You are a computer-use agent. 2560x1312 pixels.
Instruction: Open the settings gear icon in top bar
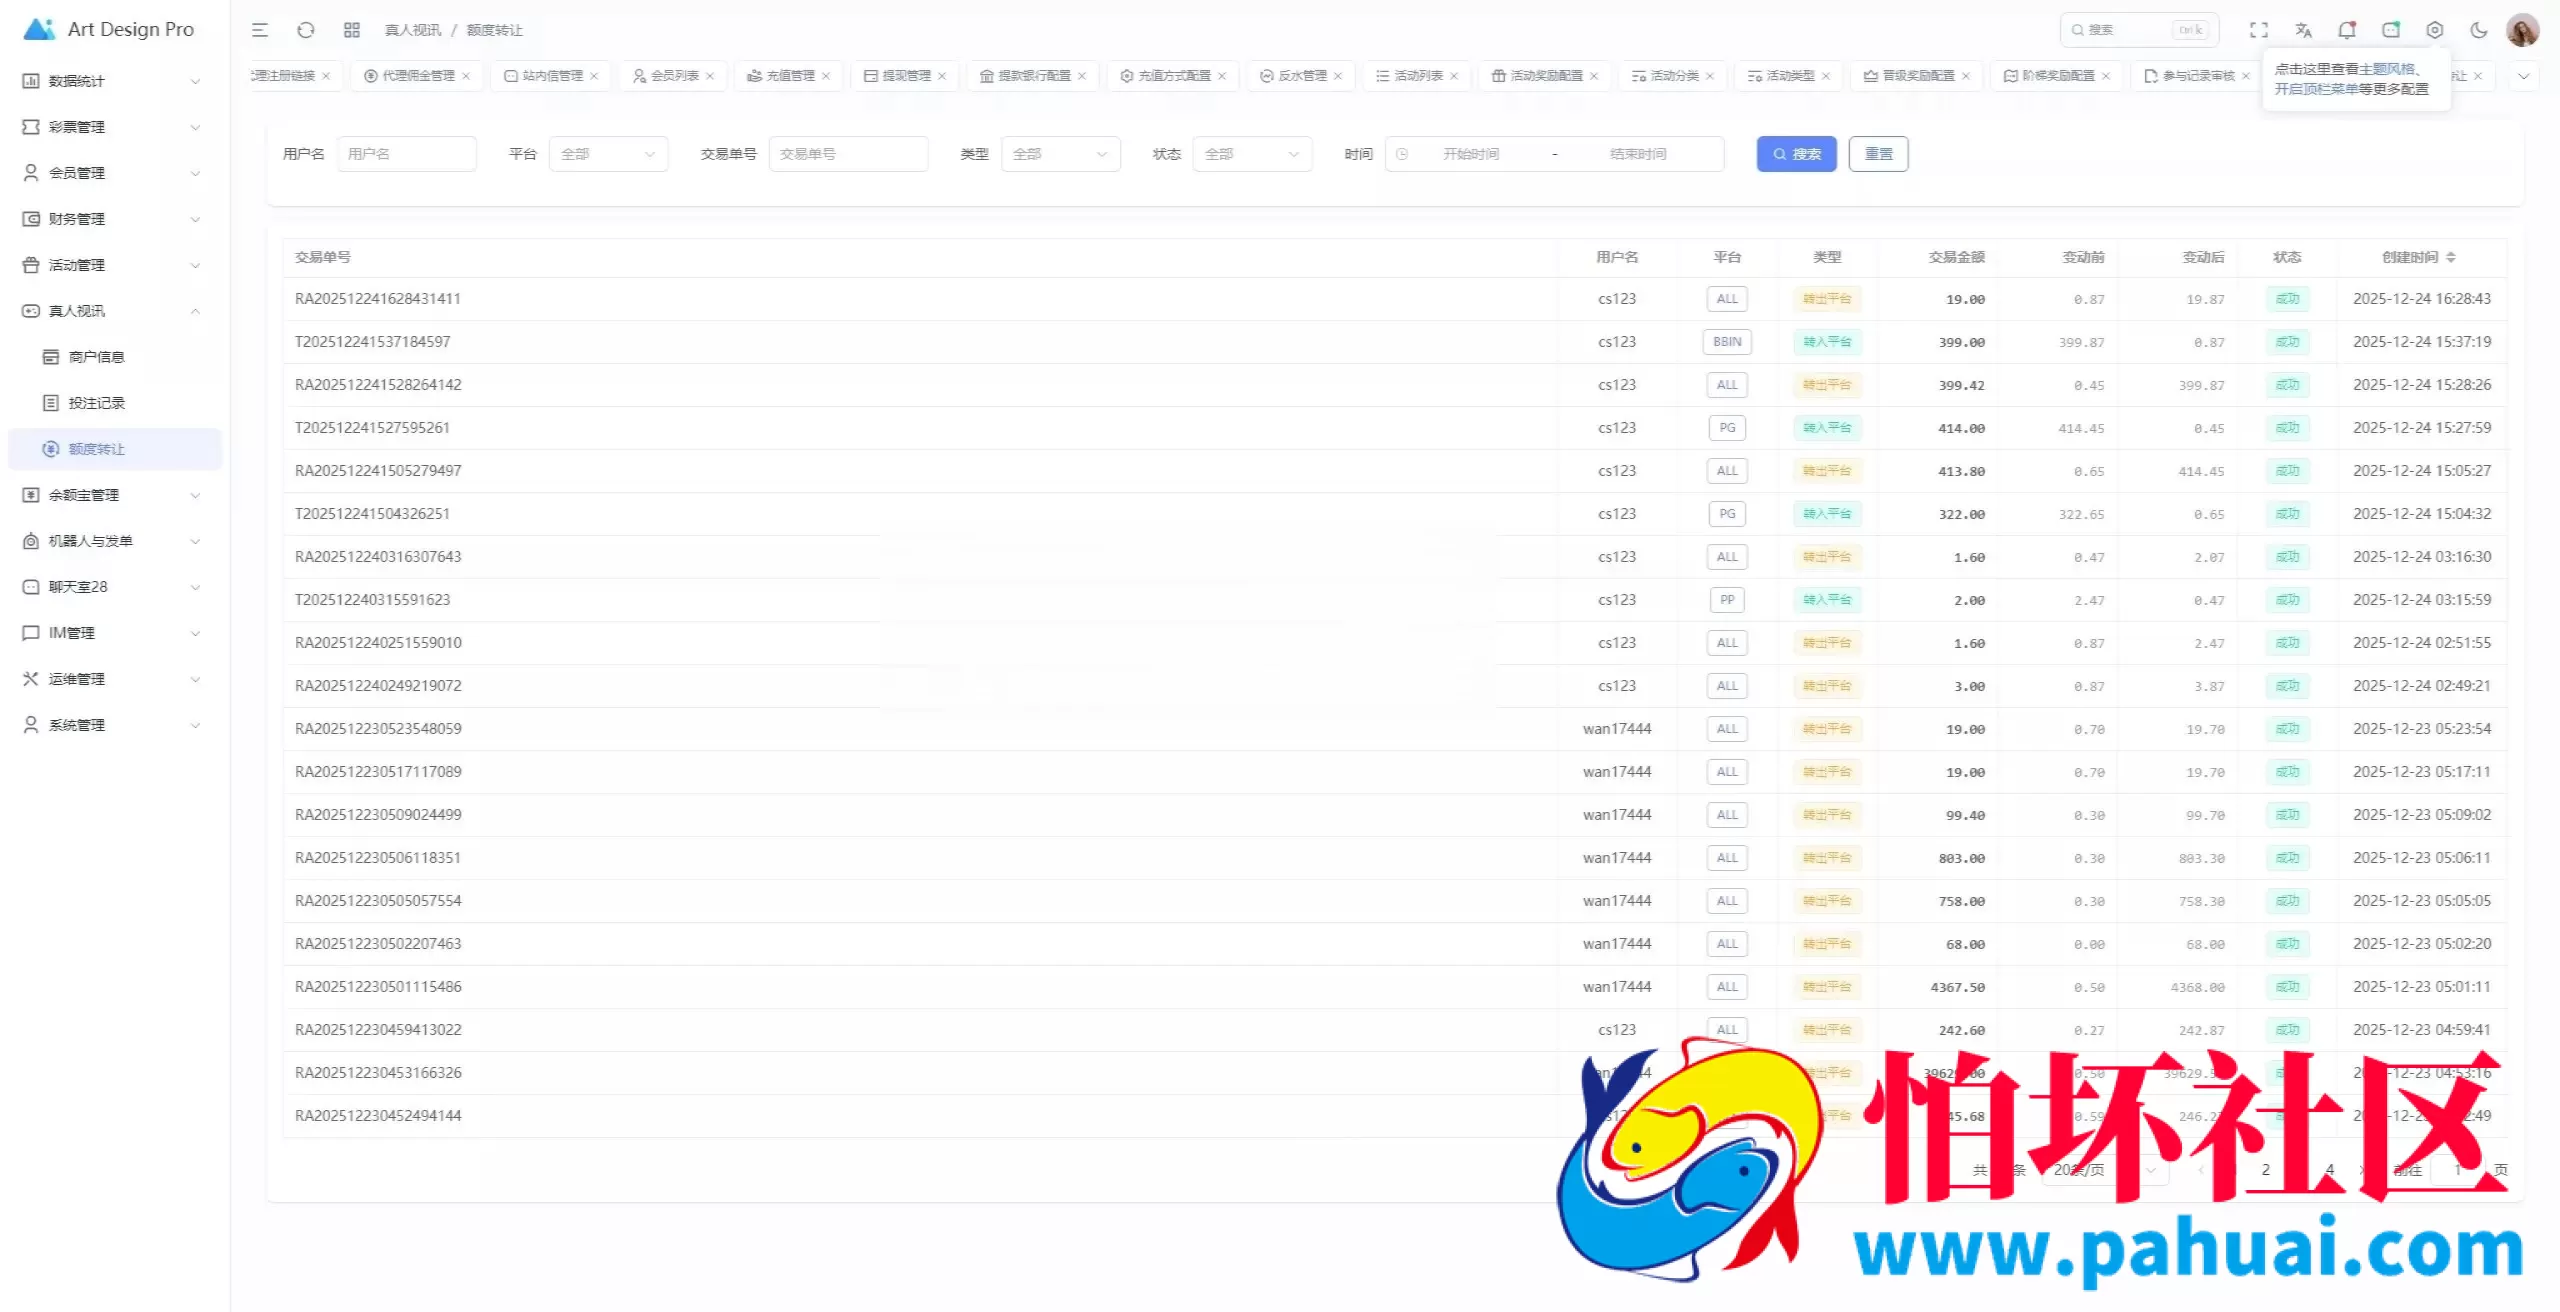click(x=2435, y=30)
